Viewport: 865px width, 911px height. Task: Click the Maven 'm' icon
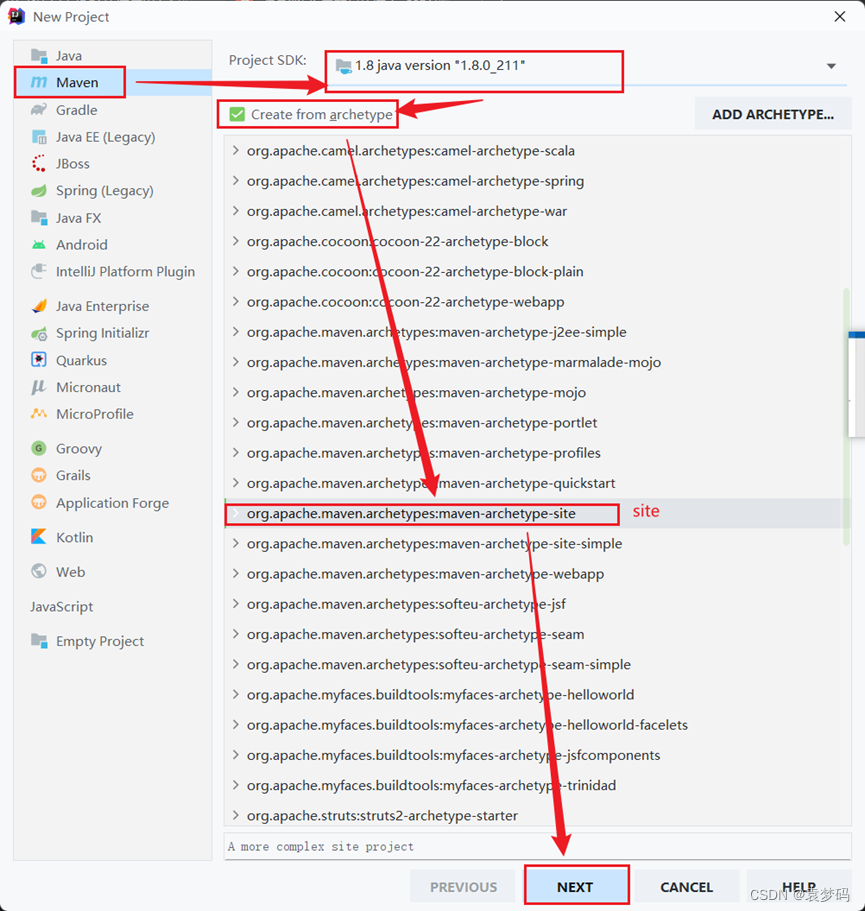click(39, 83)
